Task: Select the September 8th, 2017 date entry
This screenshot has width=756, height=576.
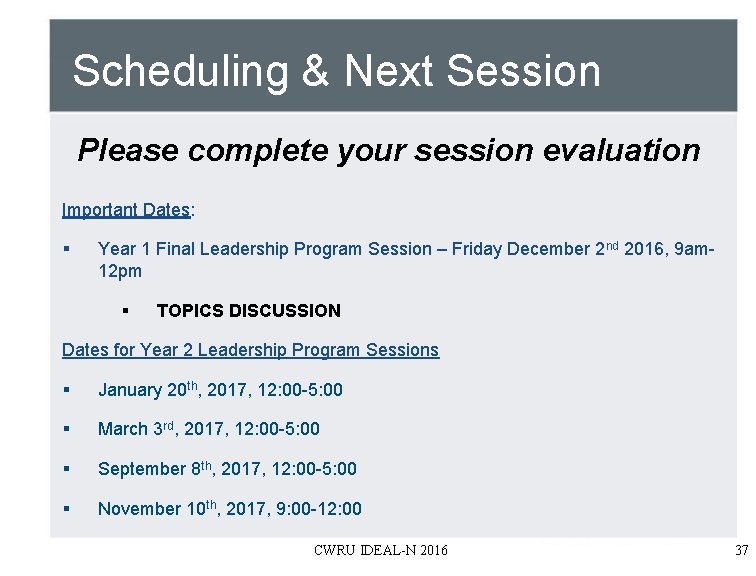Action: (227, 469)
